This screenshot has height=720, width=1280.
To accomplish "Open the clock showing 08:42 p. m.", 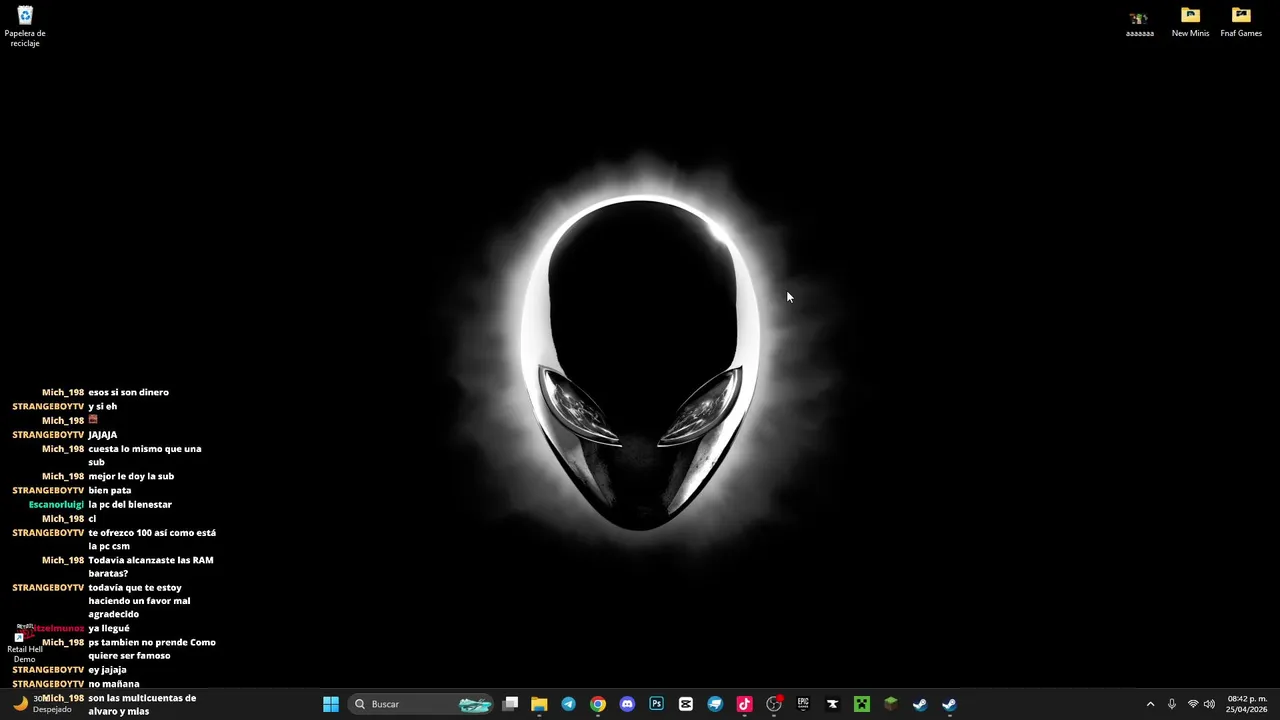I will click(1247, 704).
